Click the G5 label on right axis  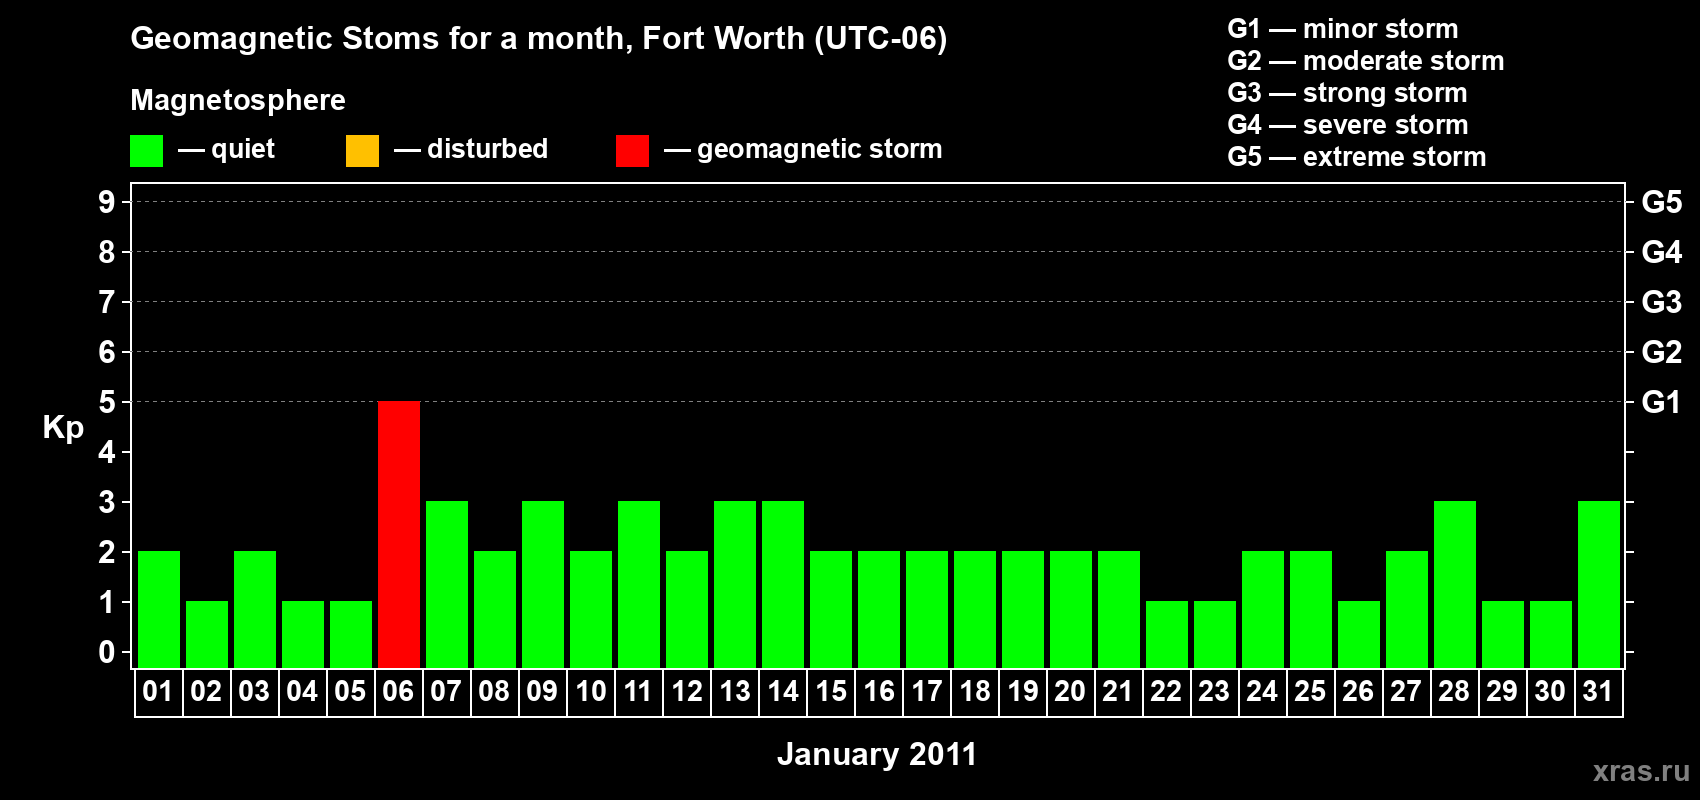click(1662, 202)
